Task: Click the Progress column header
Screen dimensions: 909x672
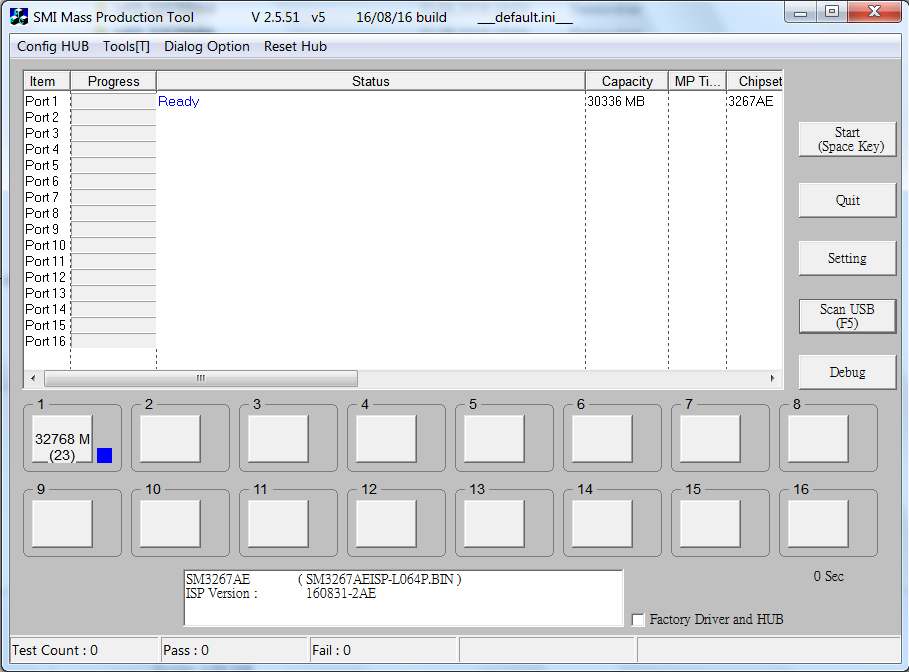Action: [x=114, y=81]
